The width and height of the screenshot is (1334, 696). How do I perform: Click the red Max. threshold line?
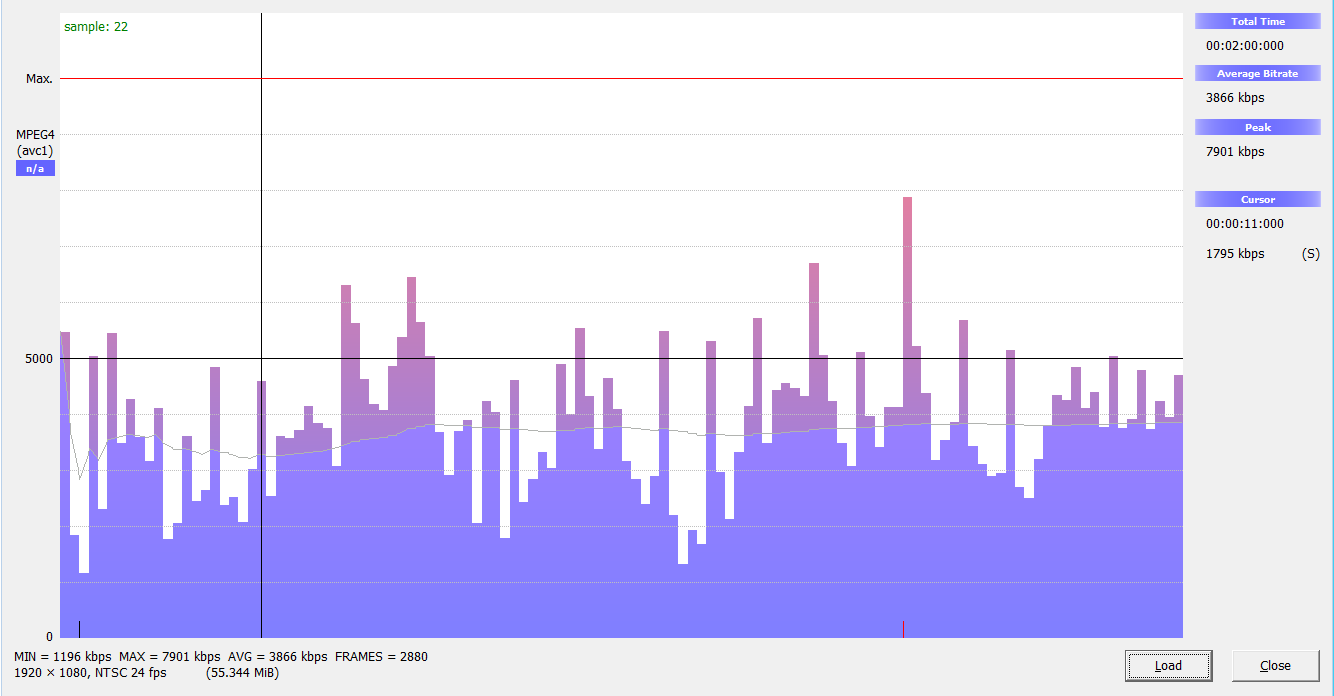click(621, 78)
